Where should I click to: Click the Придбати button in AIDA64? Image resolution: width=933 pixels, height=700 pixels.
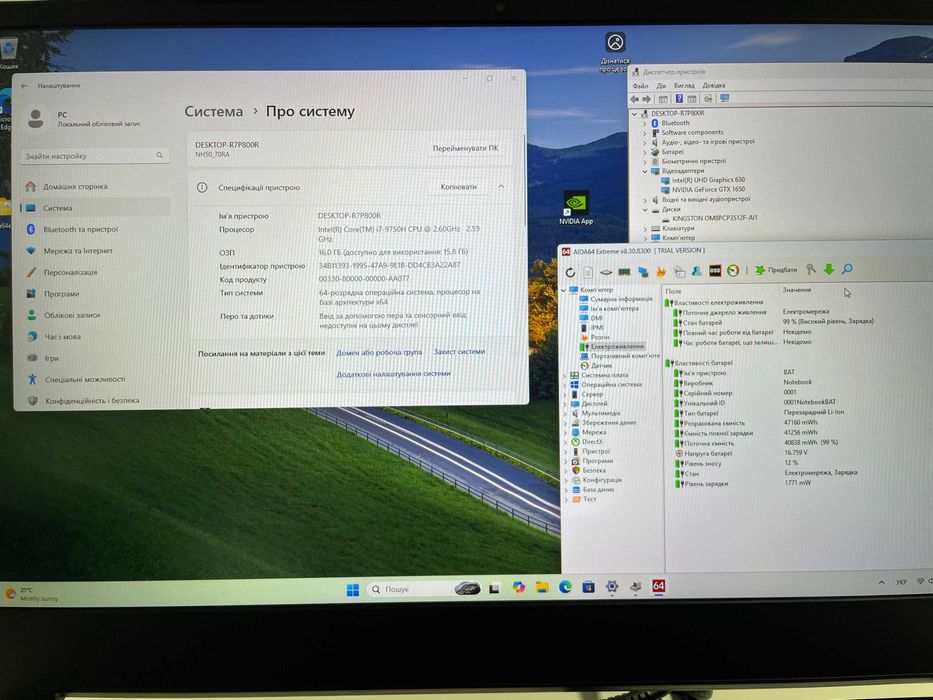pyautogui.click(x=776, y=270)
